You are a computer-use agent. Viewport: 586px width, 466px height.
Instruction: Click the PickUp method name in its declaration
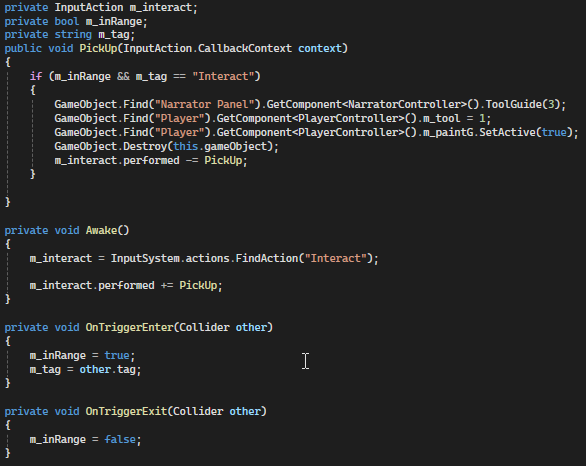pos(98,49)
